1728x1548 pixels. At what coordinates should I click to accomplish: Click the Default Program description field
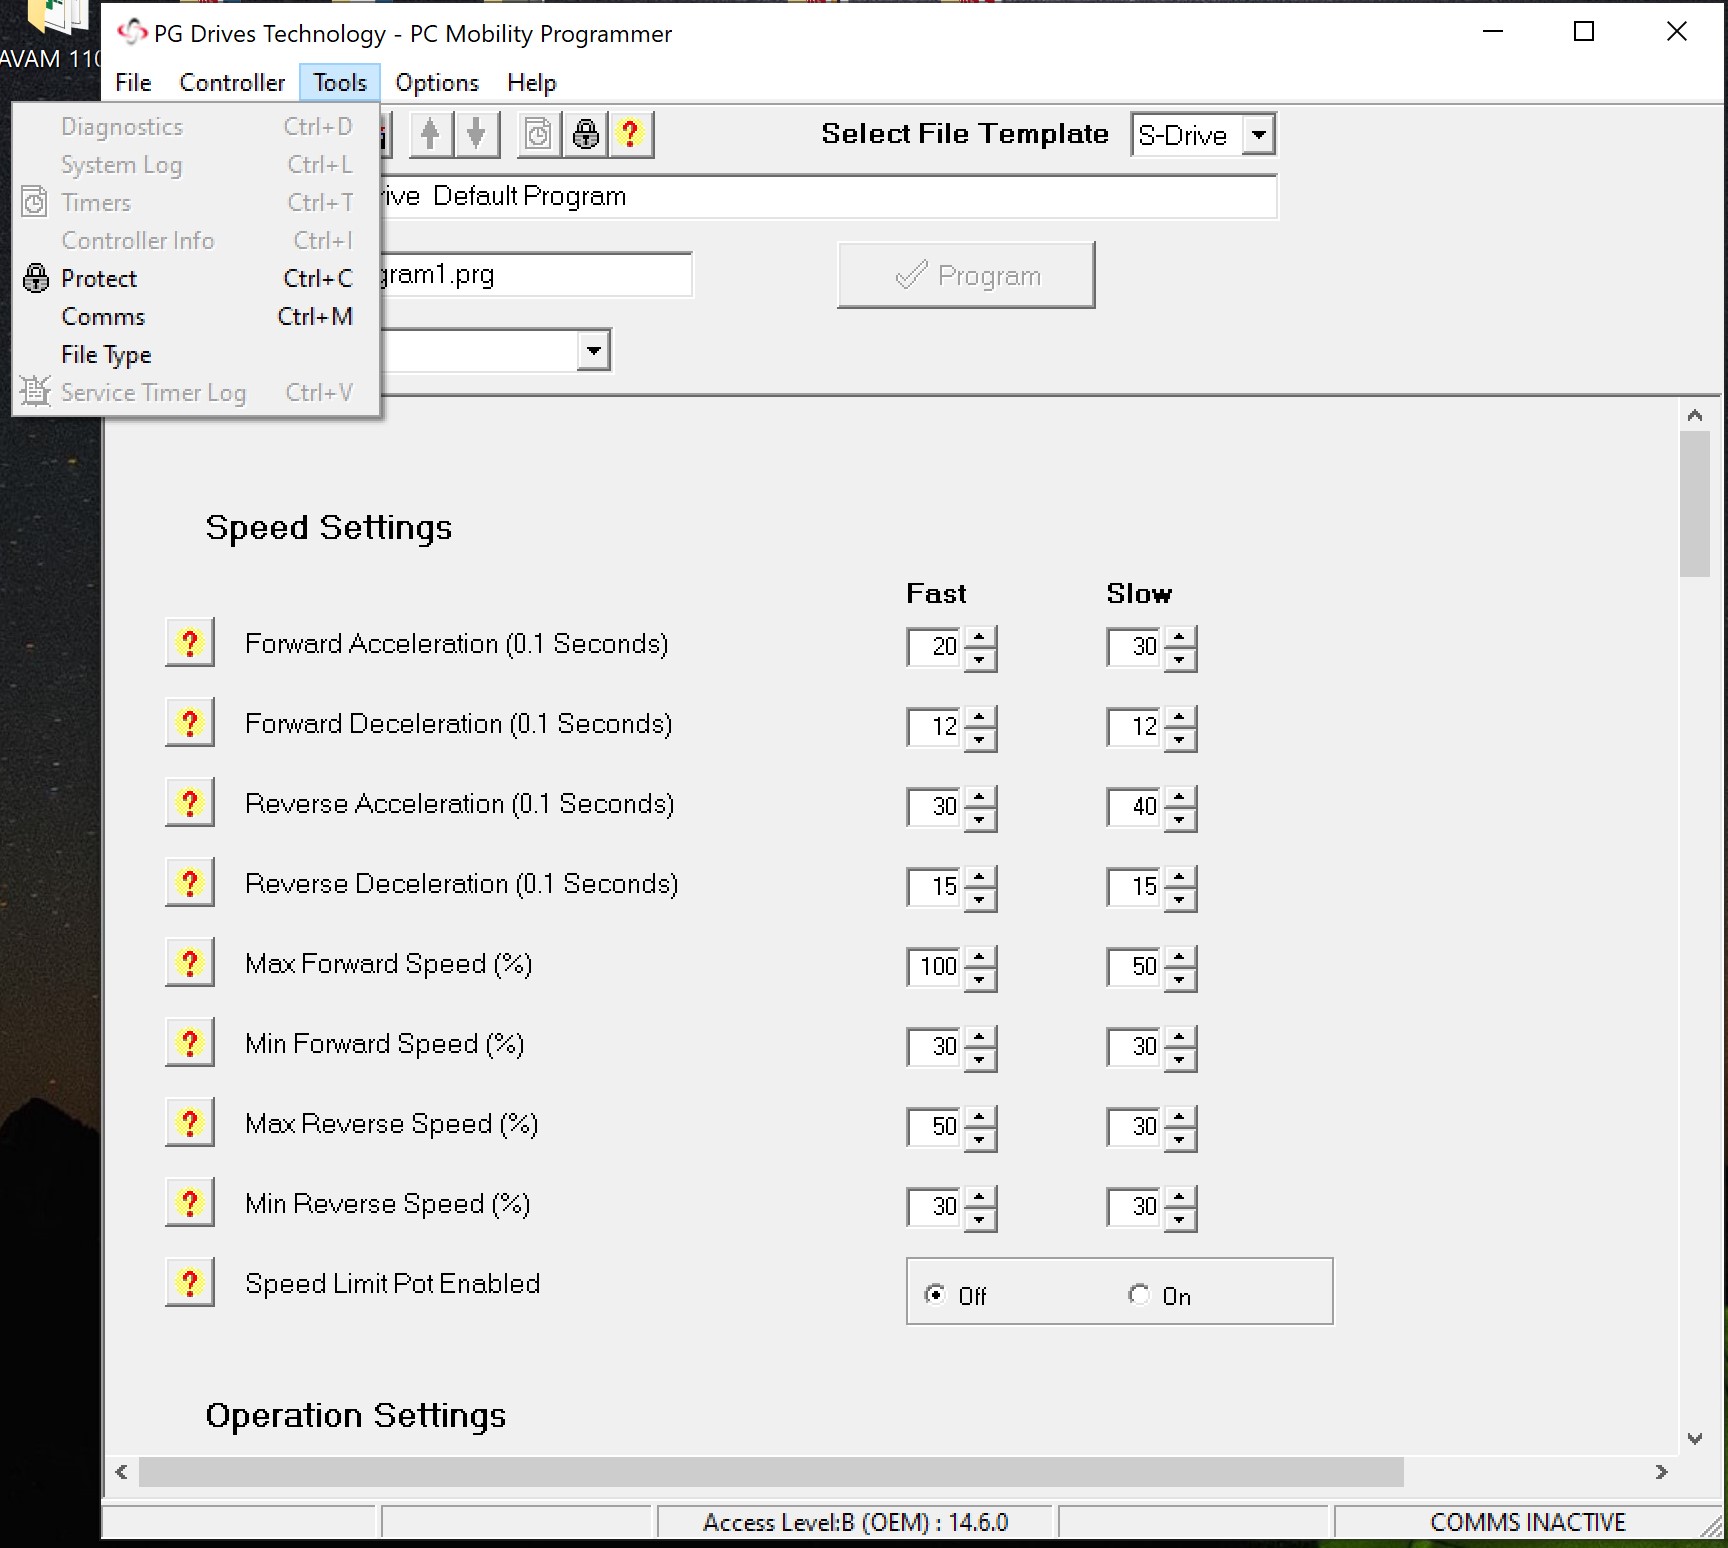point(828,196)
